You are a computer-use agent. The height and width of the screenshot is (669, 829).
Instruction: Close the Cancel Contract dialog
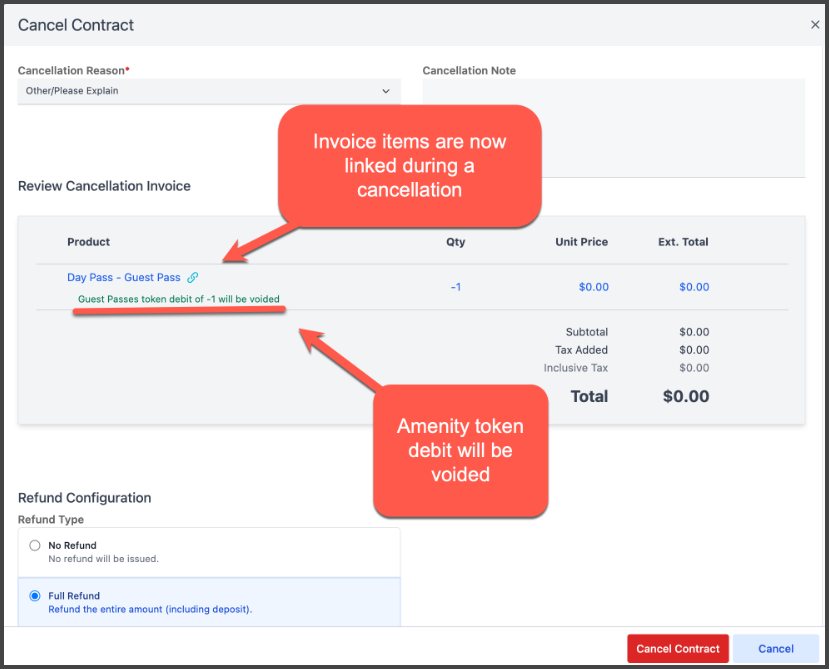point(815,25)
